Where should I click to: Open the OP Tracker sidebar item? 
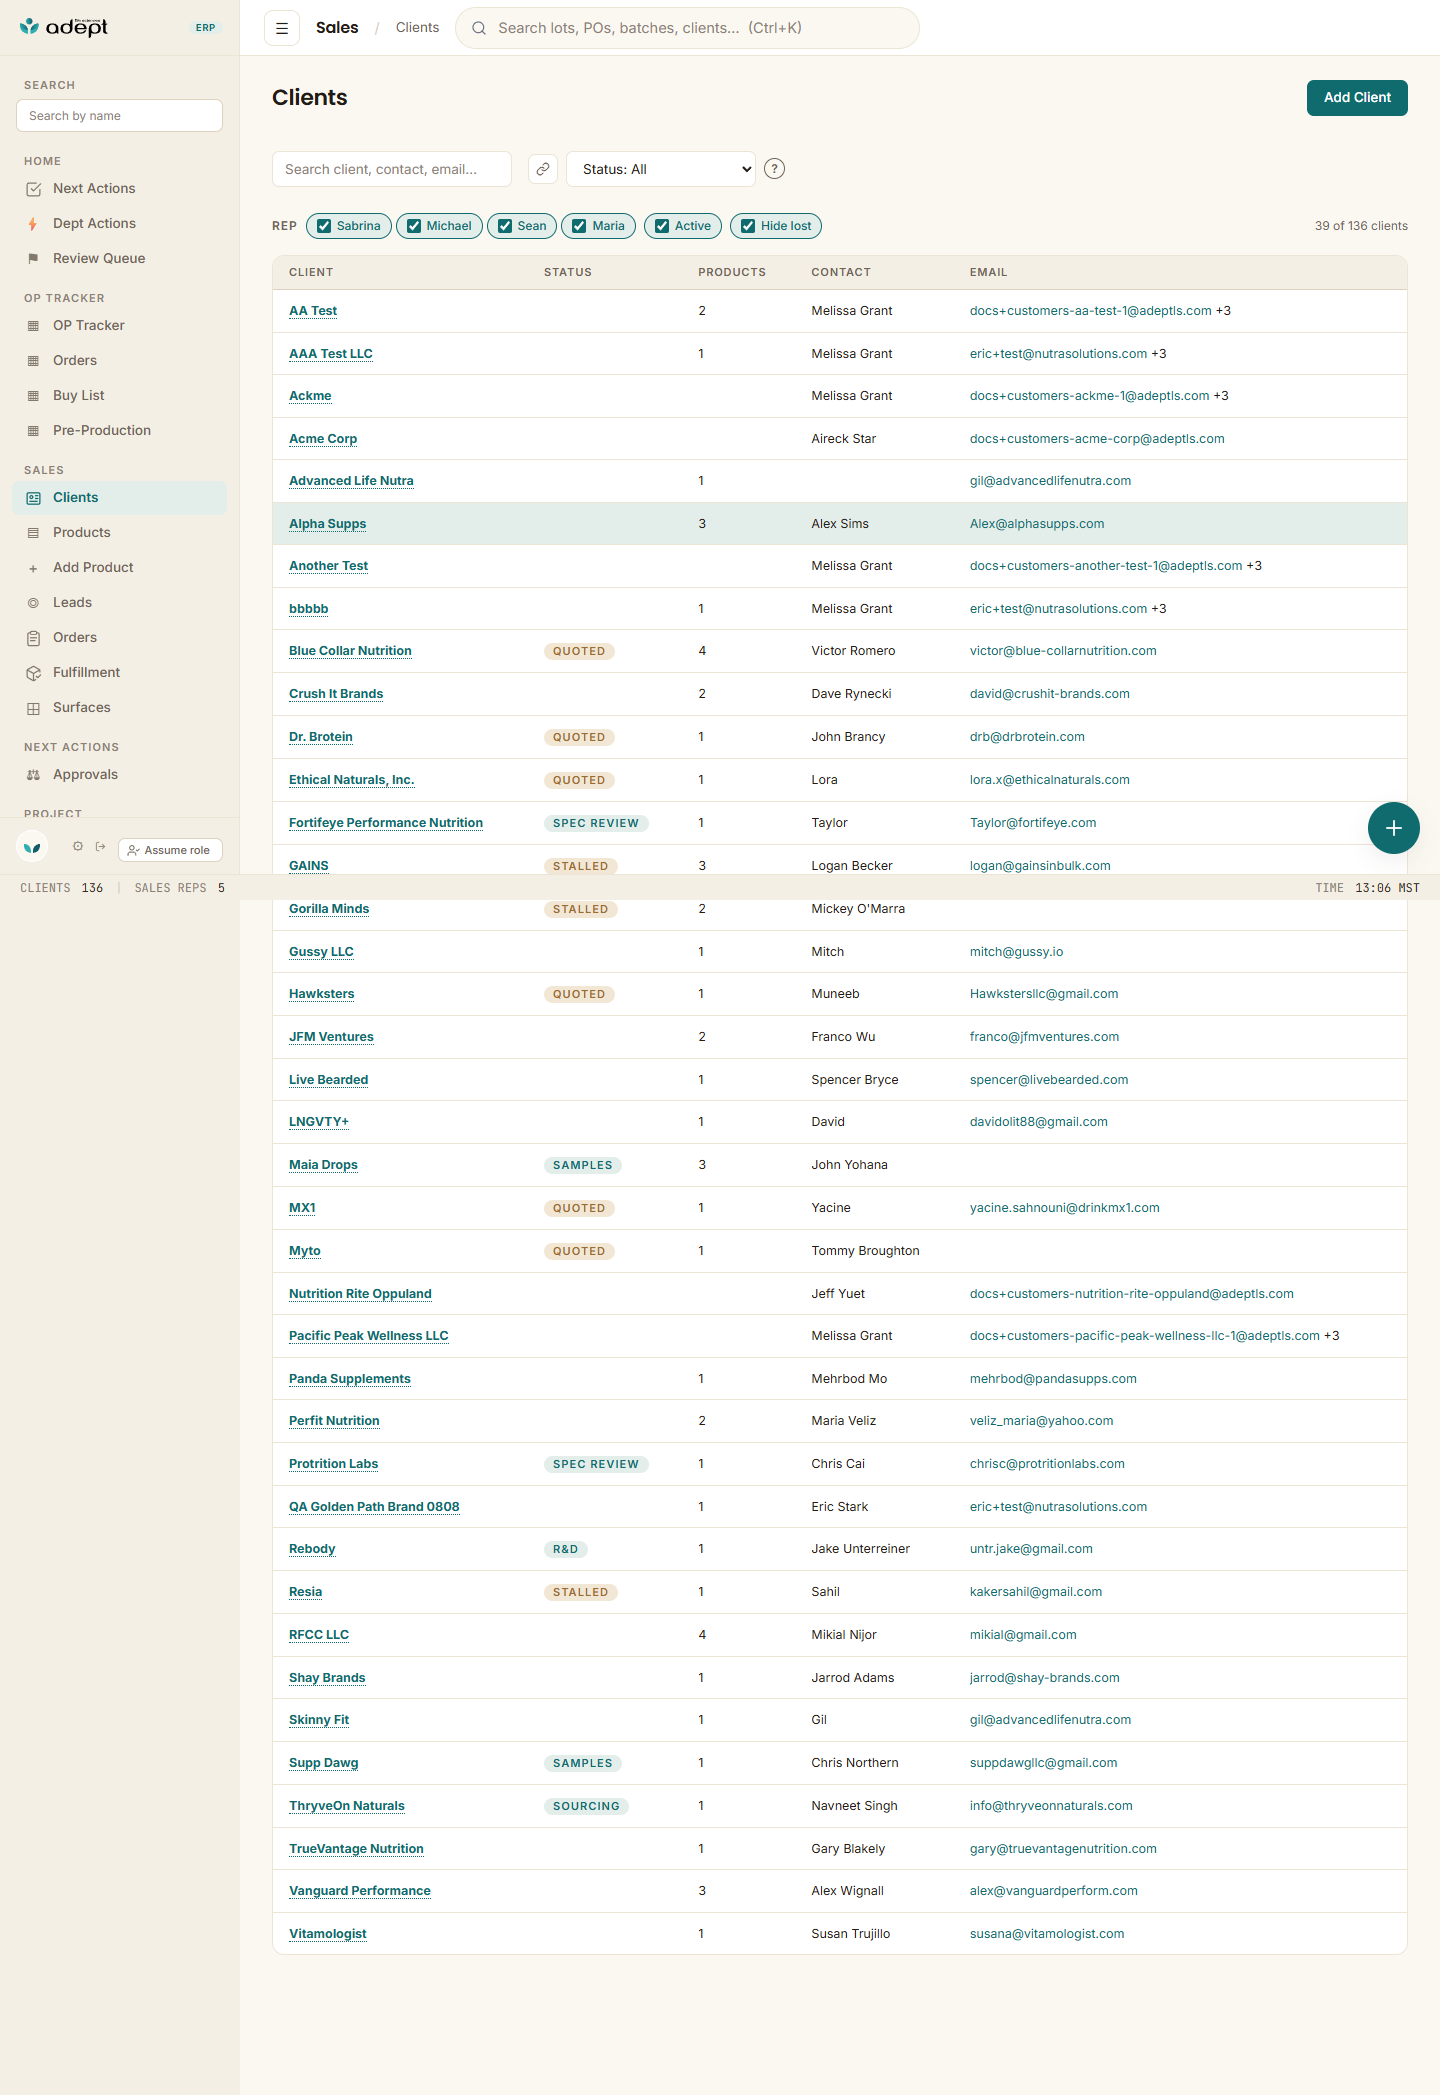coord(89,325)
